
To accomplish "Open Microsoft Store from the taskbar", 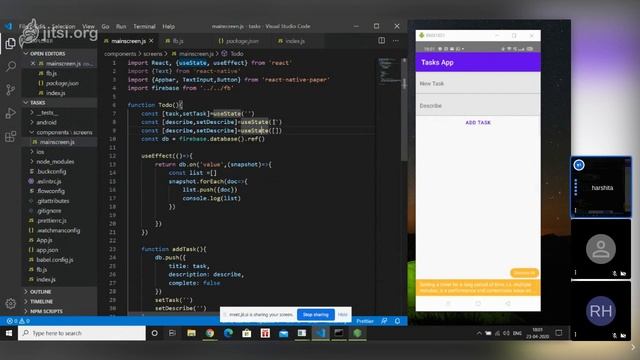I will point(247,333).
